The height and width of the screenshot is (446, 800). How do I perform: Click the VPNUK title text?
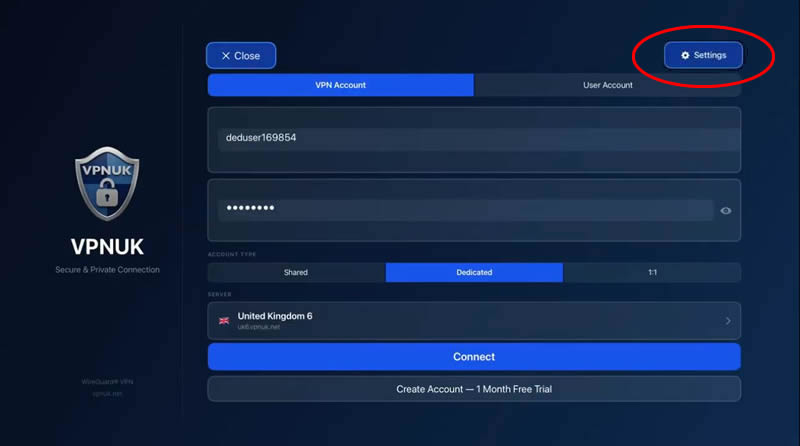(x=107, y=247)
